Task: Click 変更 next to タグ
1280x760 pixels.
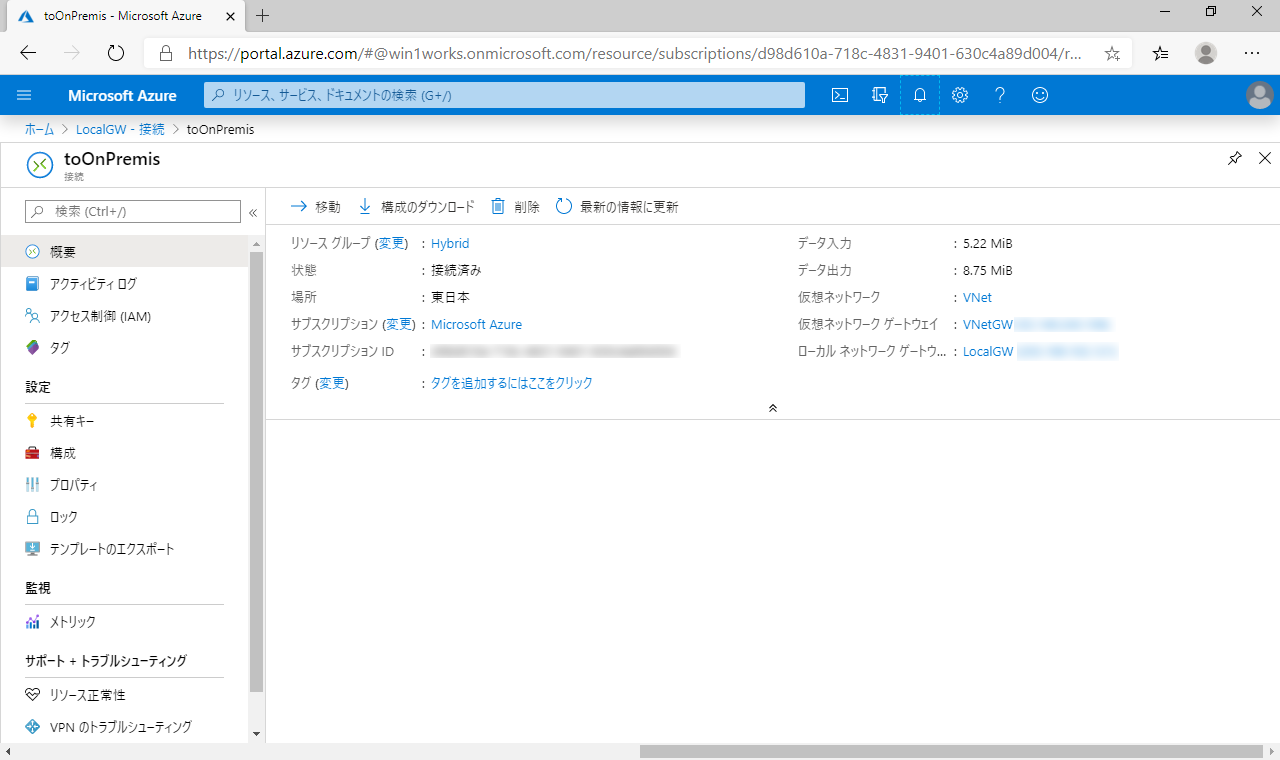Action: (x=331, y=383)
